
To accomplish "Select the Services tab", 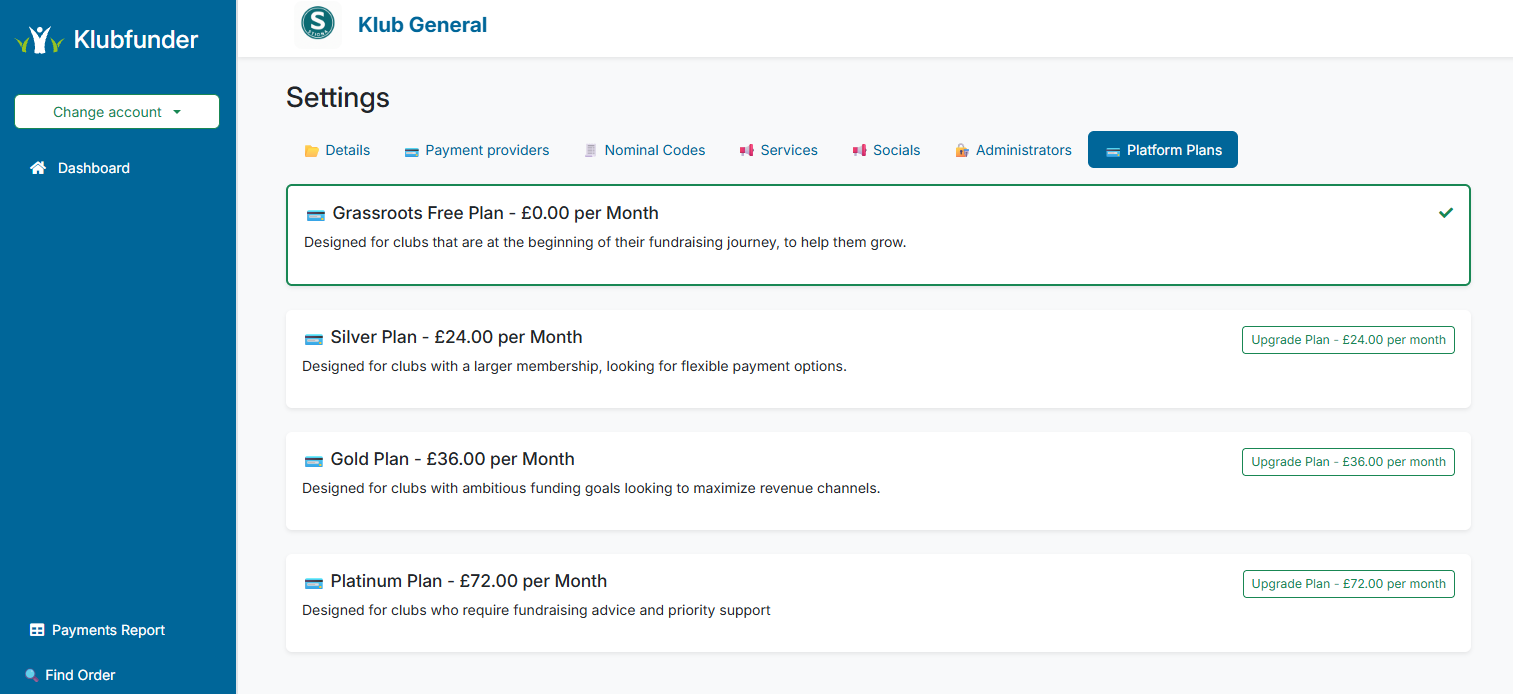I will tap(778, 150).
